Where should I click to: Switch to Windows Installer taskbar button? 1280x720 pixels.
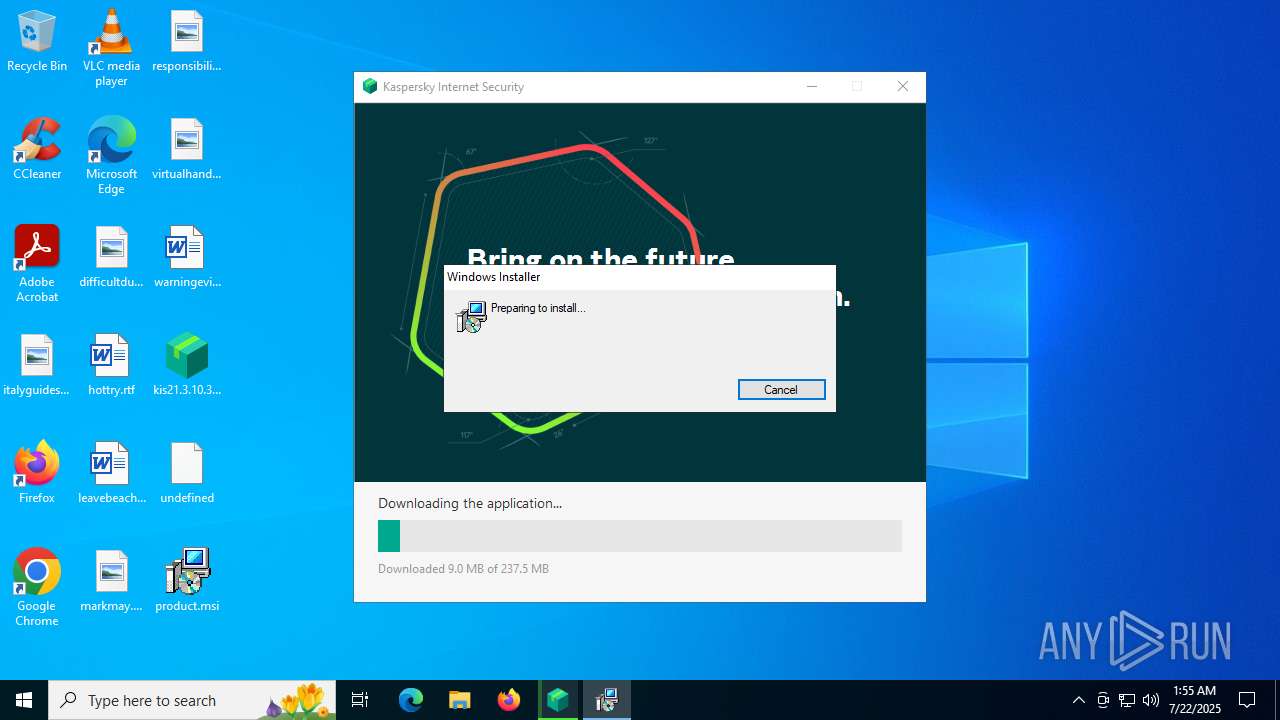click(607, 700)
